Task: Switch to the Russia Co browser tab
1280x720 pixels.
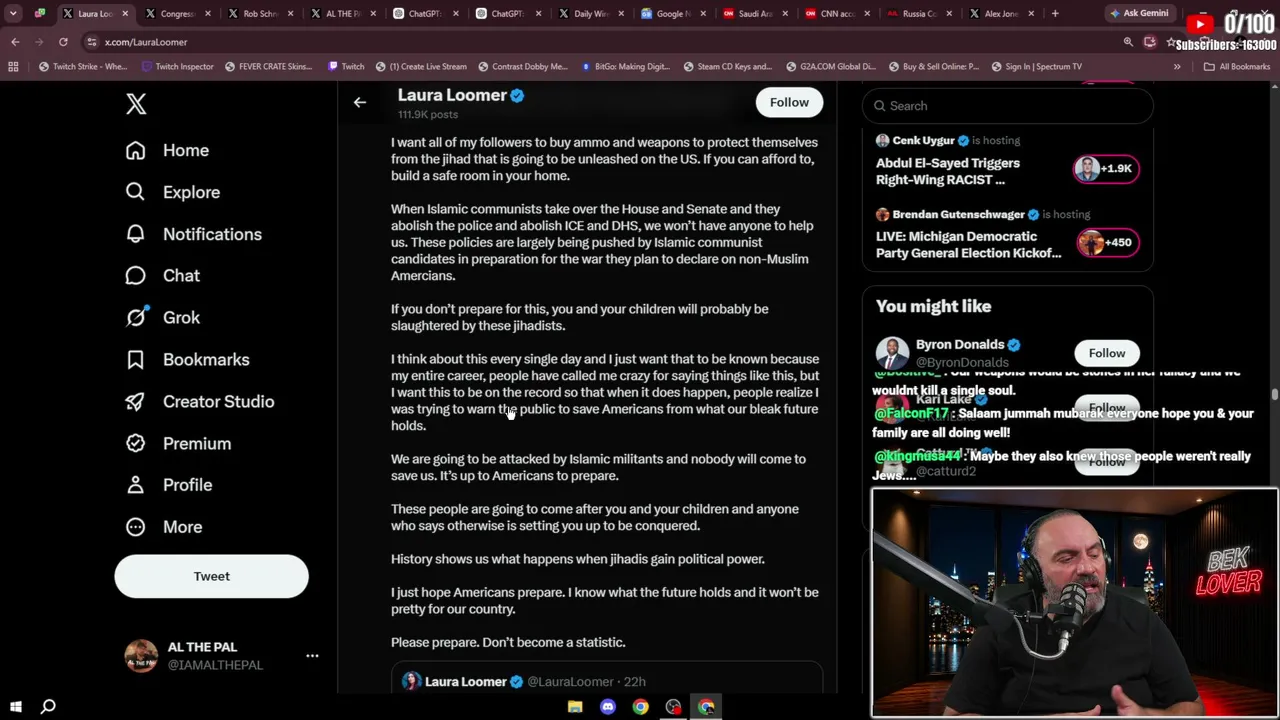Action: point(919,14)
